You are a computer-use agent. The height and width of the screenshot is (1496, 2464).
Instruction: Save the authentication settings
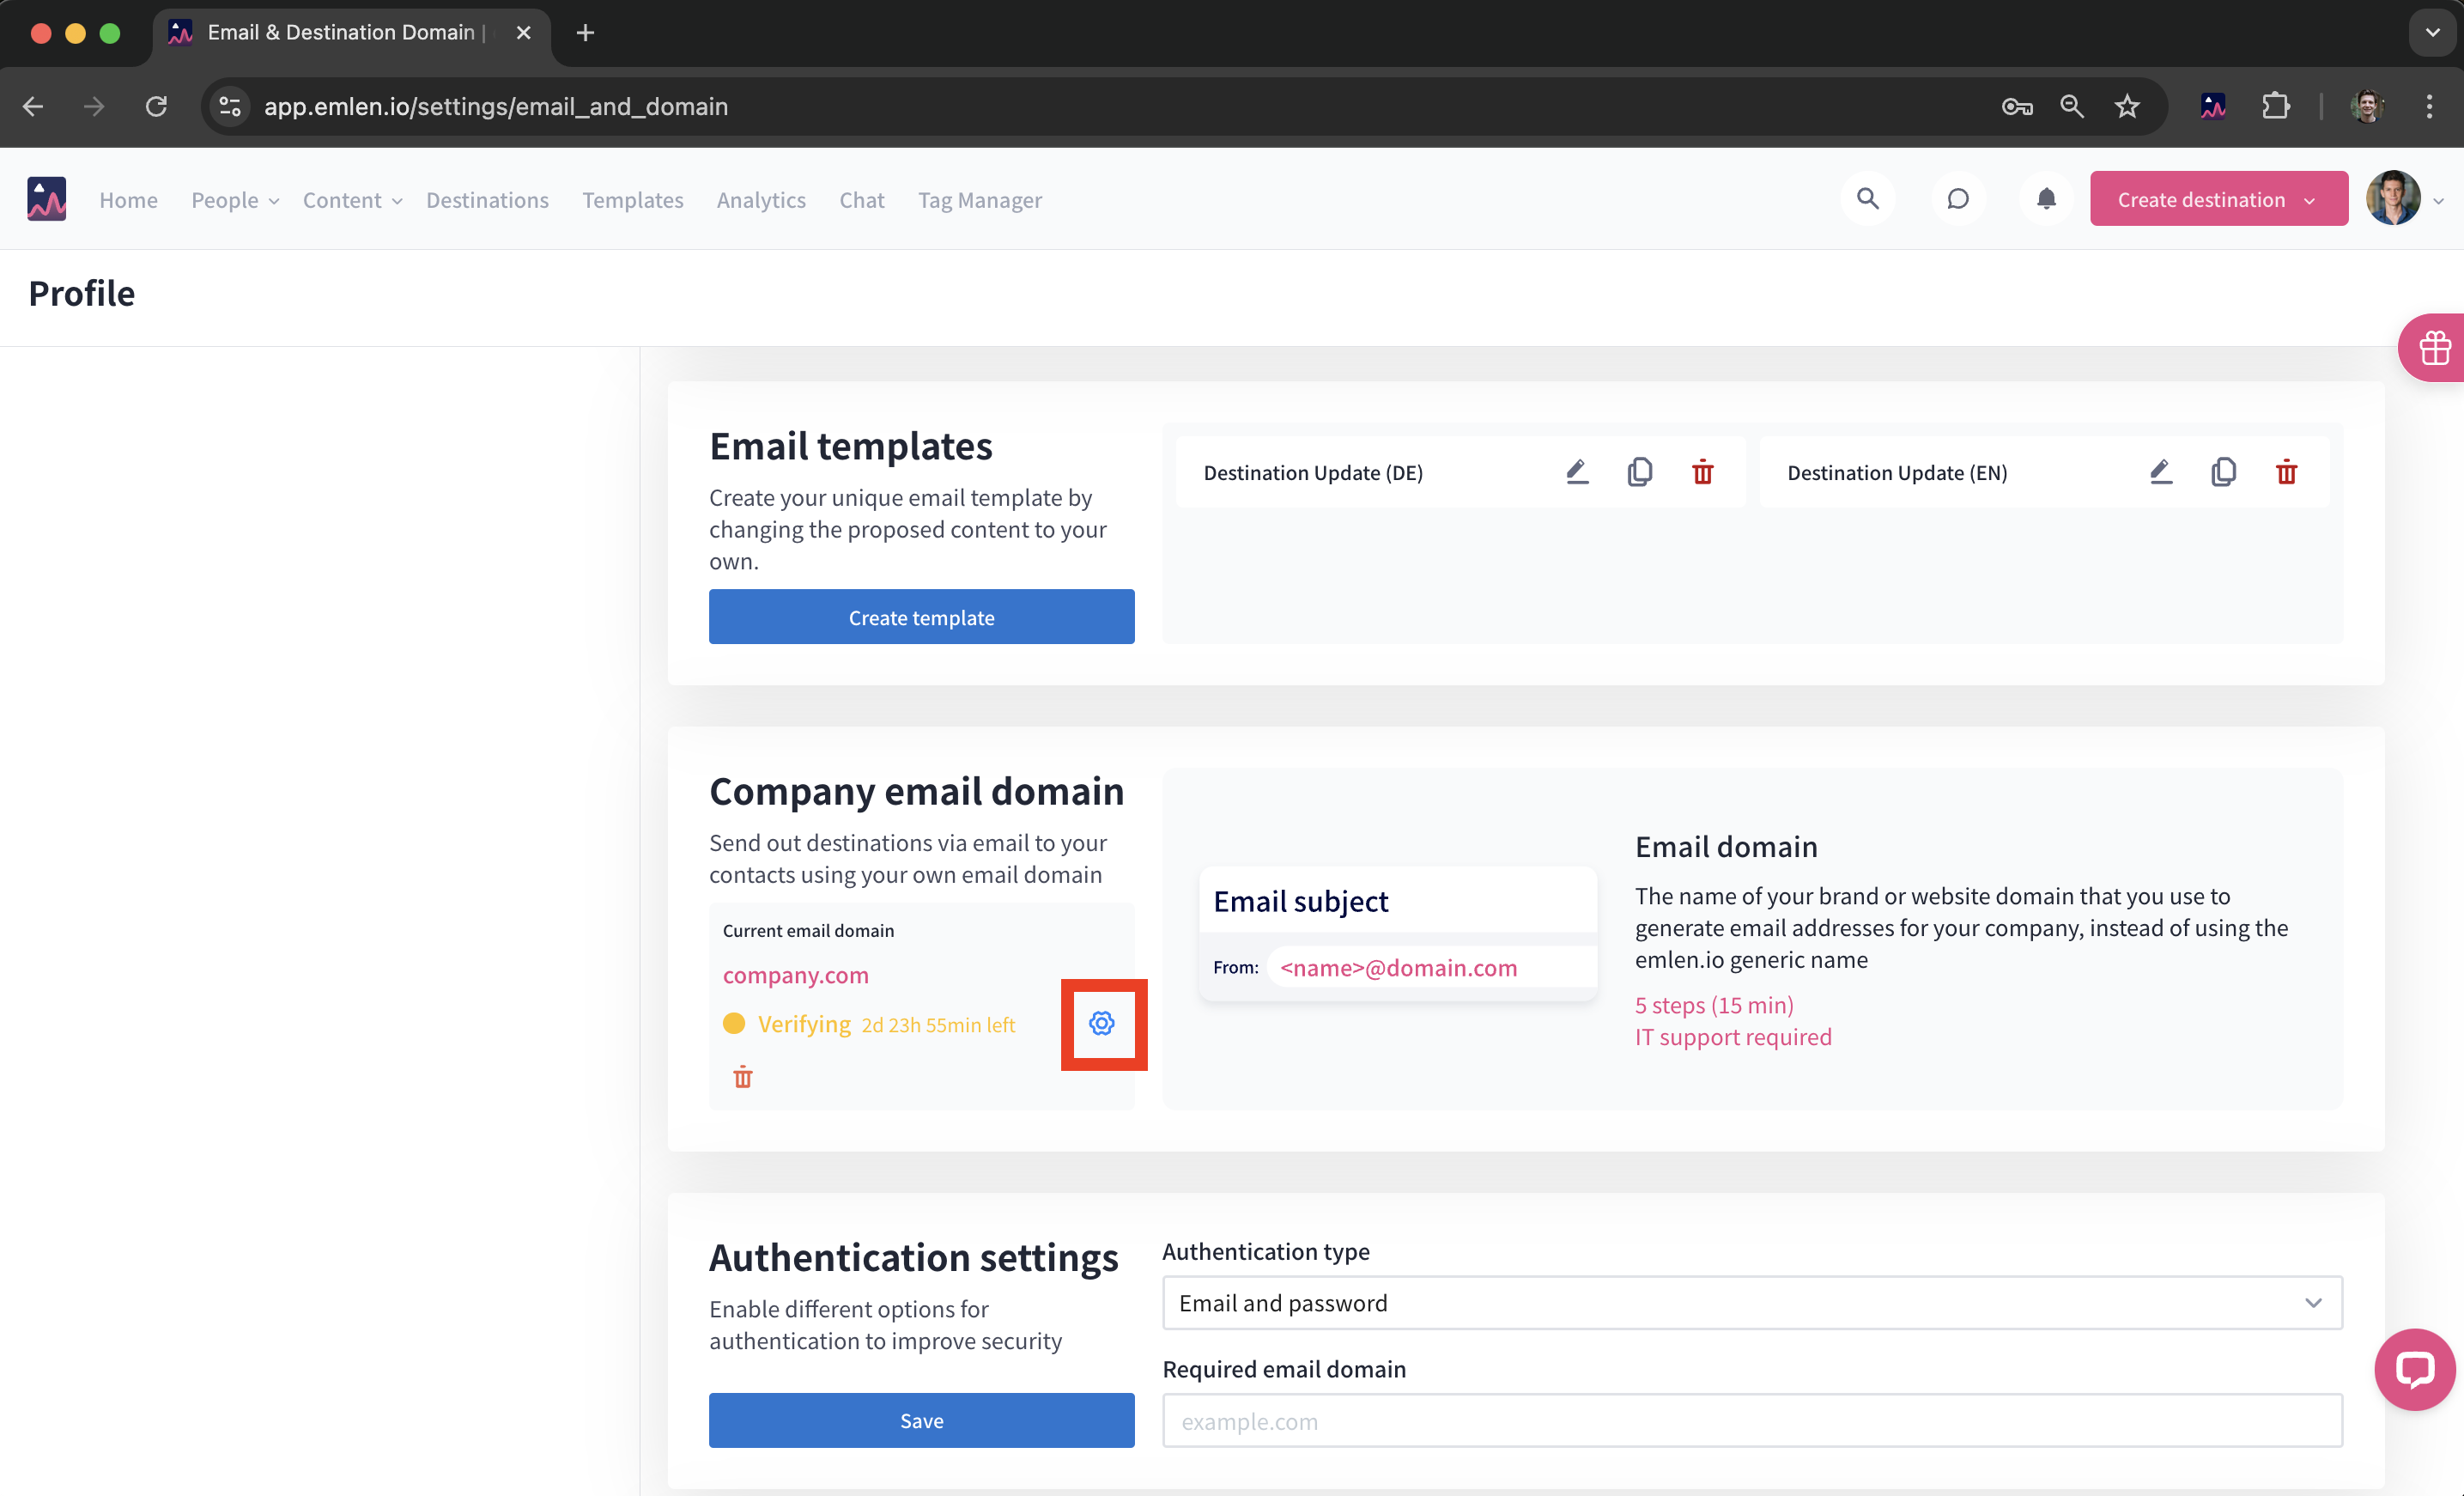coord(921,1420)
